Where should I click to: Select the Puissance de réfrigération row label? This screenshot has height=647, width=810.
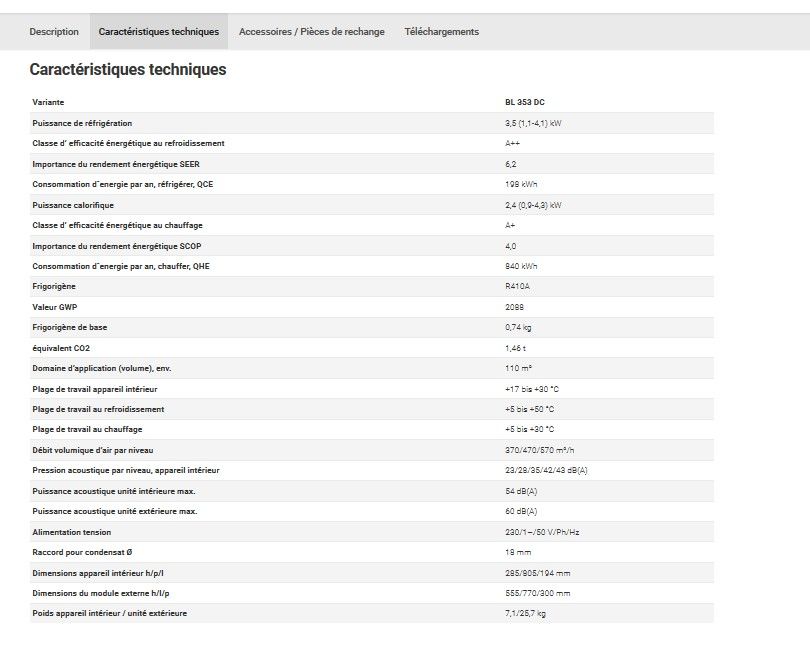point(82,123)
